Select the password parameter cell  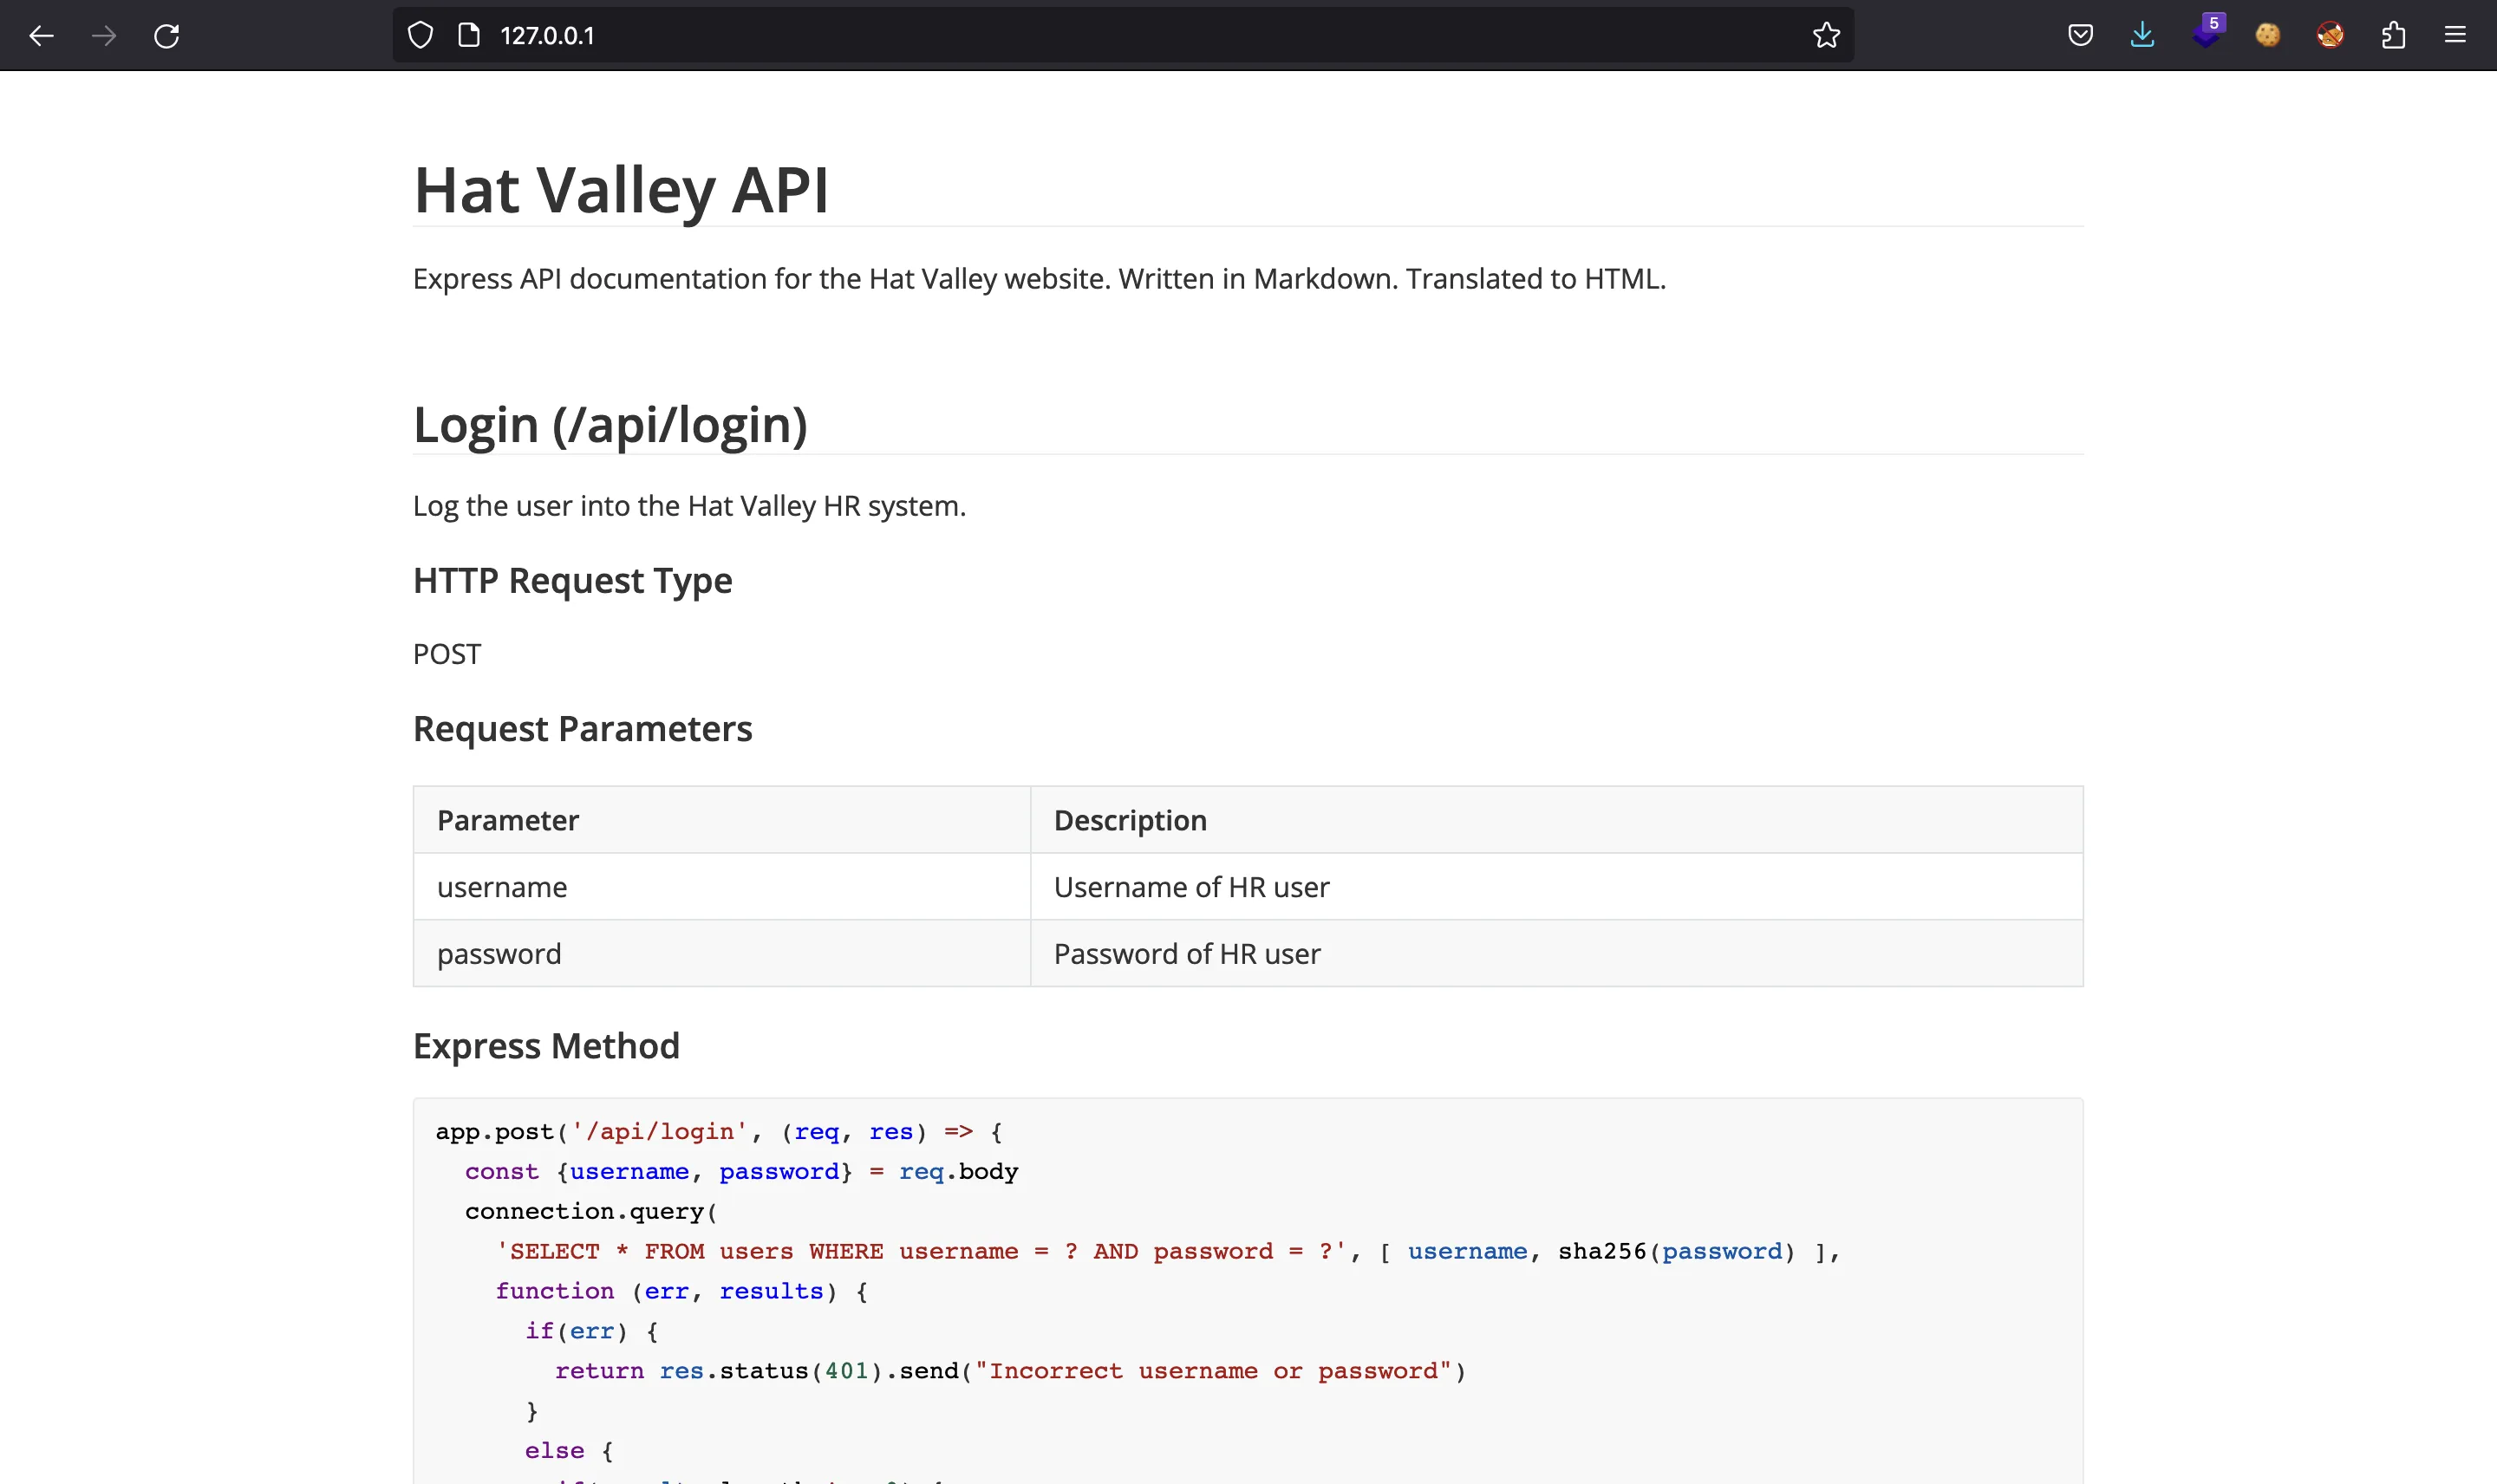click(x=721, y=954)
